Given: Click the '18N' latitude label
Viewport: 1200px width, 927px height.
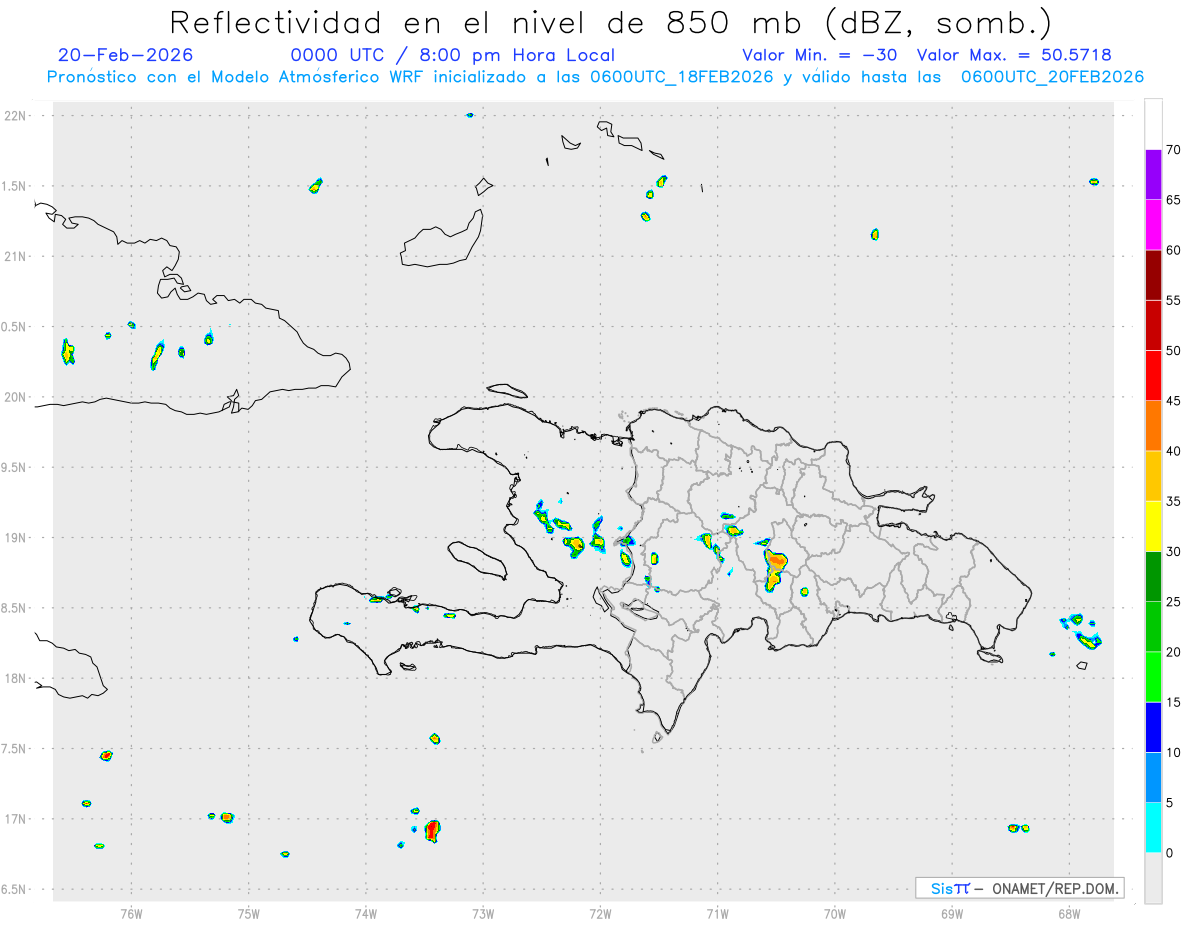Looking at the screenshot, I should 16,679.
